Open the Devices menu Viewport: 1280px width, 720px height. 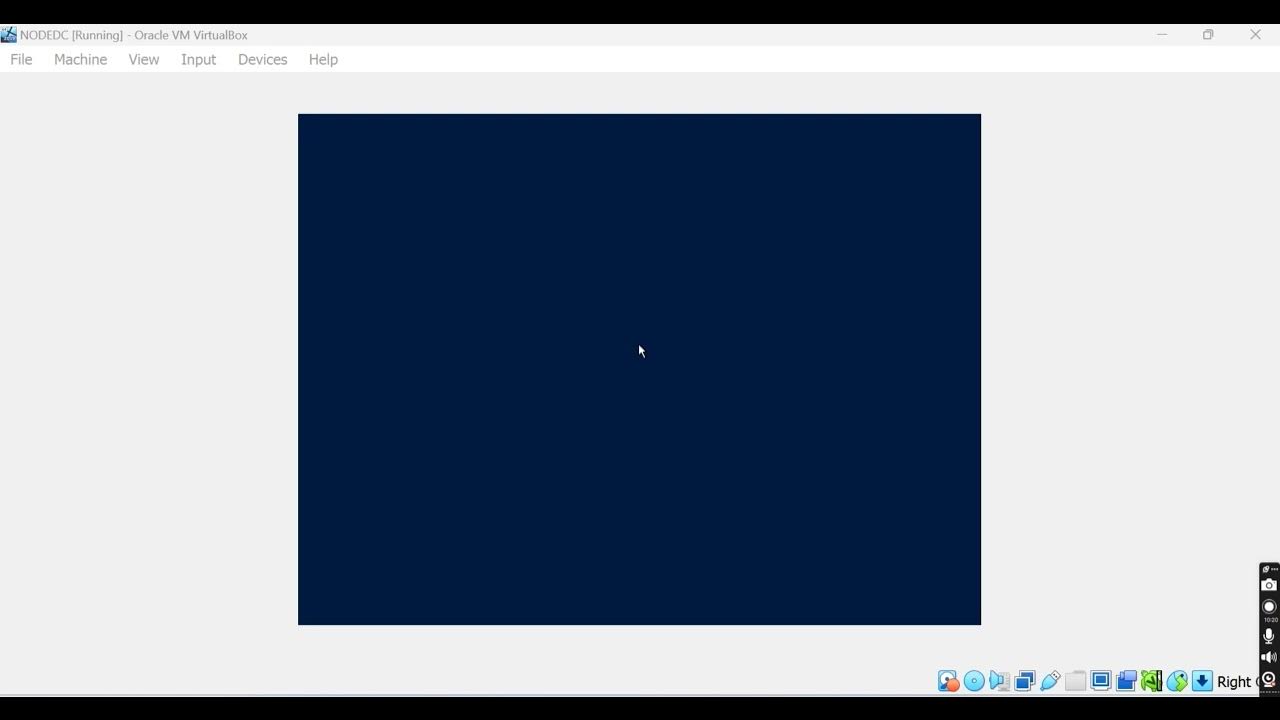point(262,59)
